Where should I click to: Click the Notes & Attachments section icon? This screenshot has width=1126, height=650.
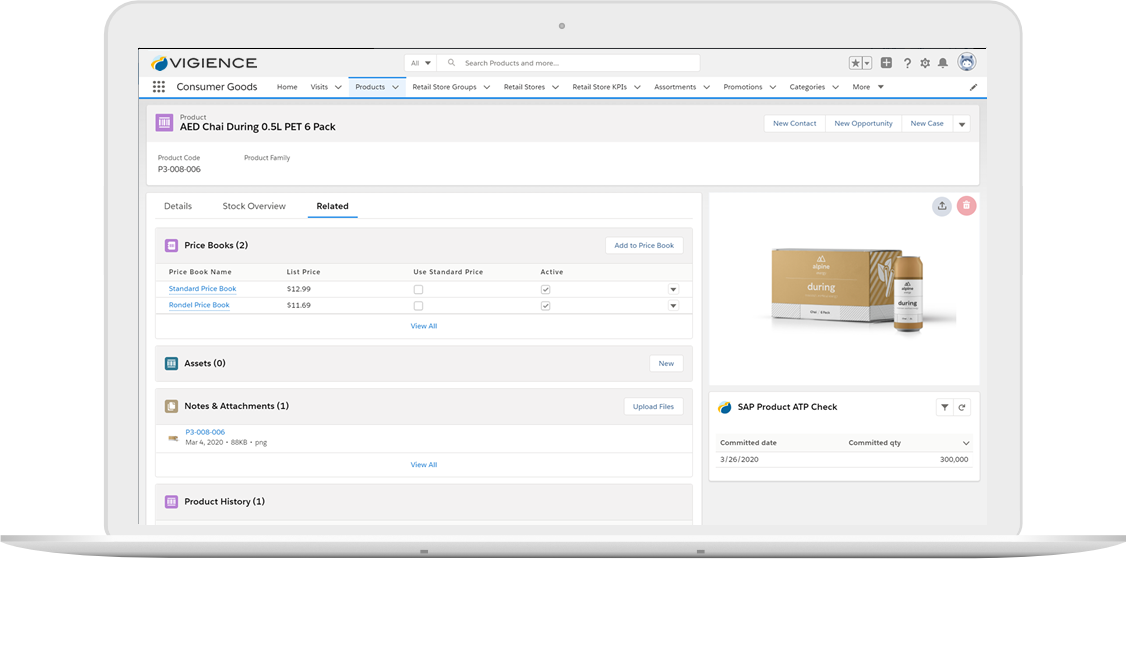coord(172,407)
